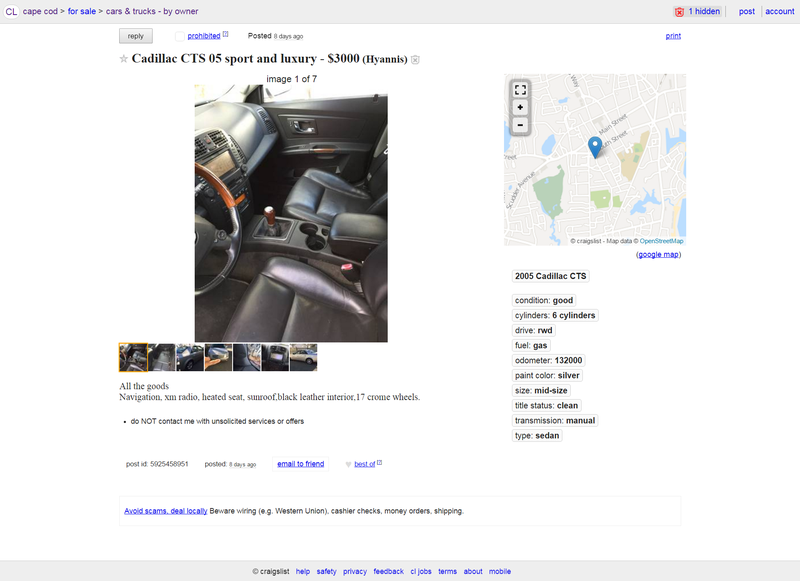
Task: Open Avoid scams, deal locally link
Action: pyautogui.click(x=166, y=511)
